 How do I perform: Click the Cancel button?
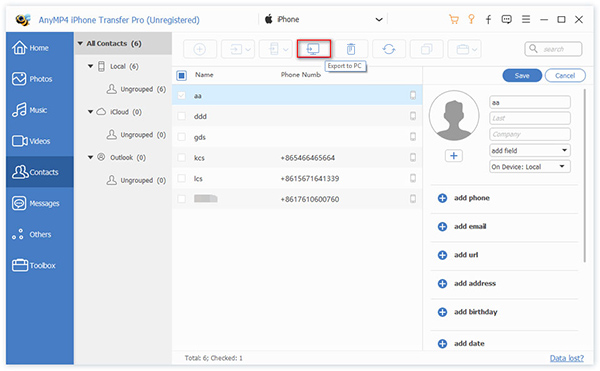[x=565, y=75]
